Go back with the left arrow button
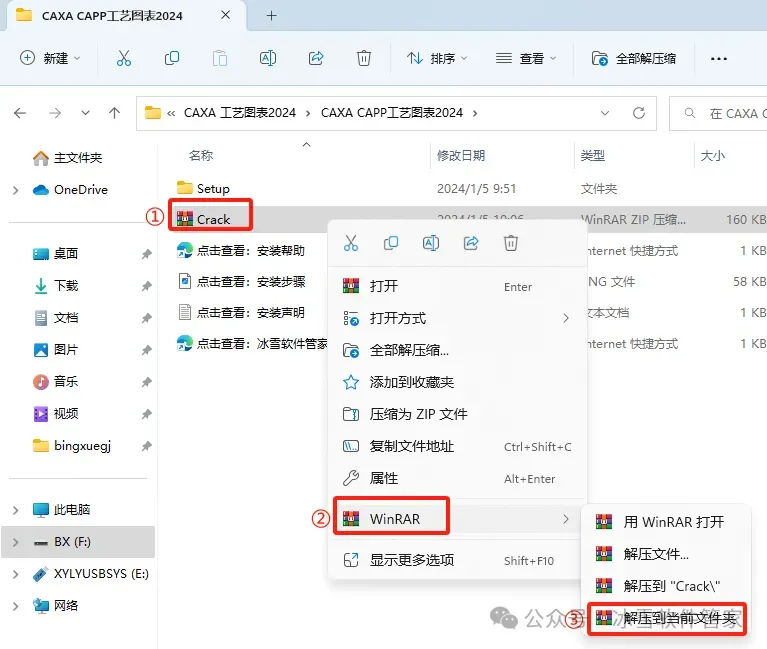 (x=20, y=113)
